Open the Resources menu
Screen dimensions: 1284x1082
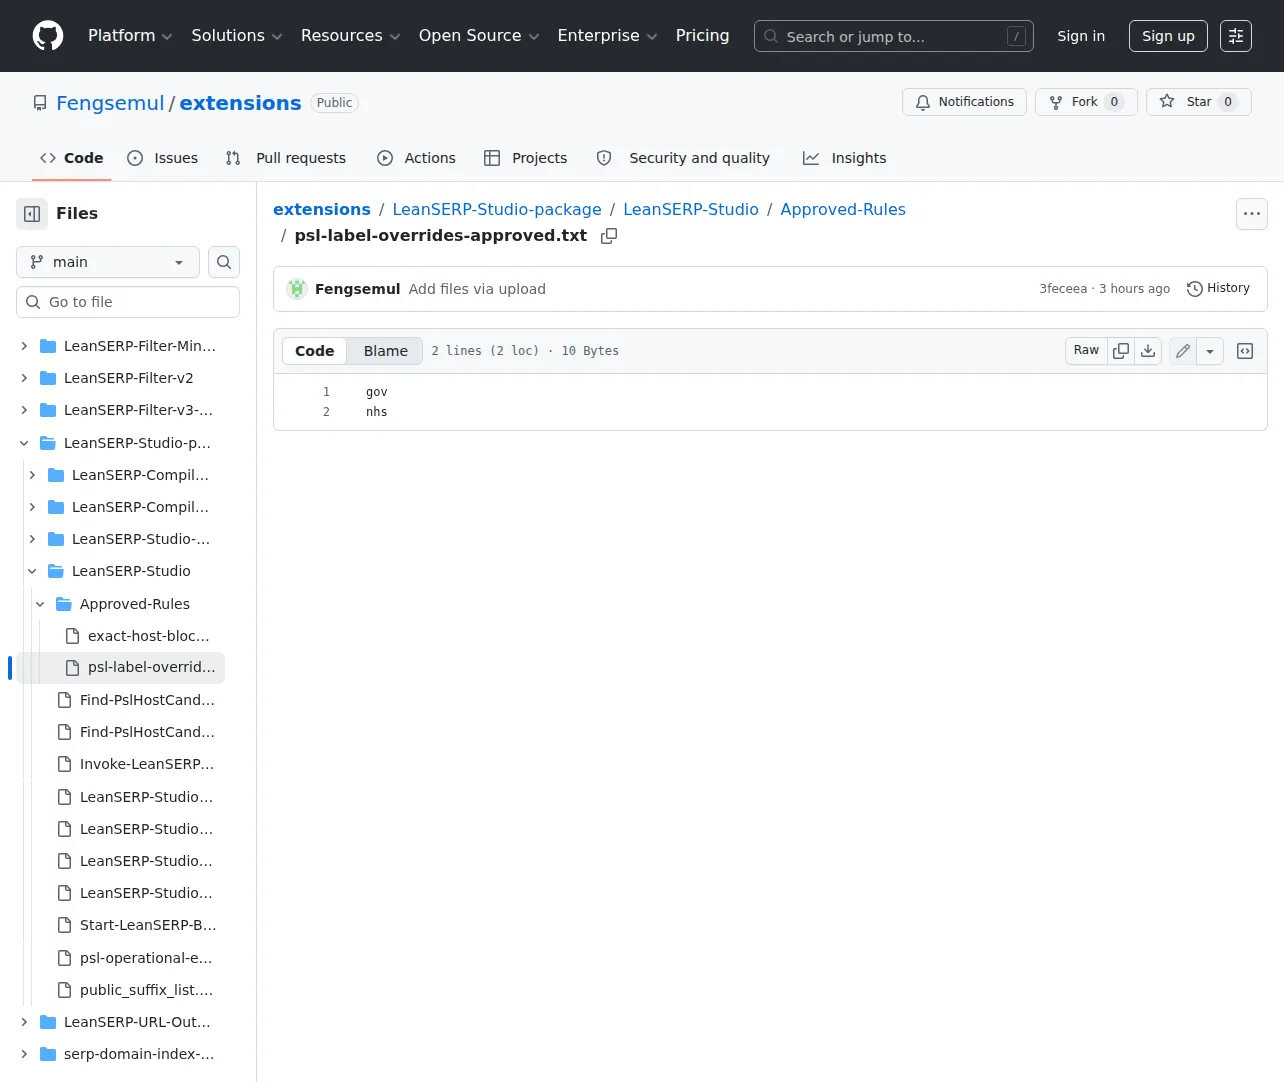coord(350,36)
